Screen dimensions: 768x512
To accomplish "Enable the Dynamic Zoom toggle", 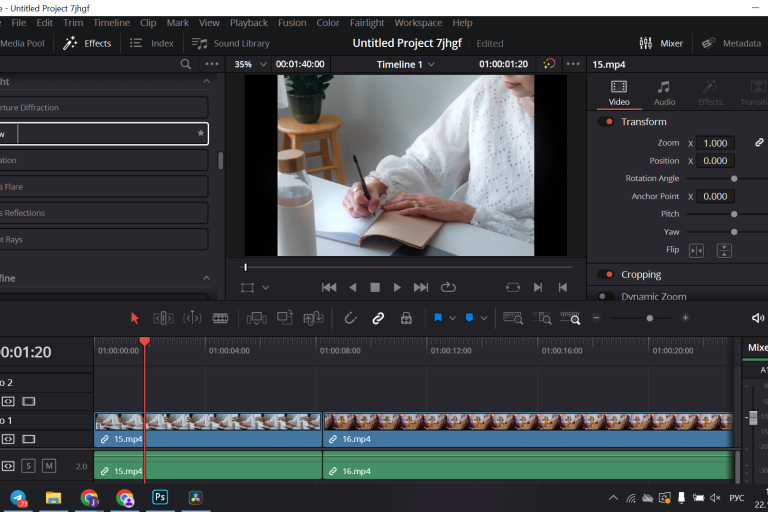I will (x=606, y=296).
